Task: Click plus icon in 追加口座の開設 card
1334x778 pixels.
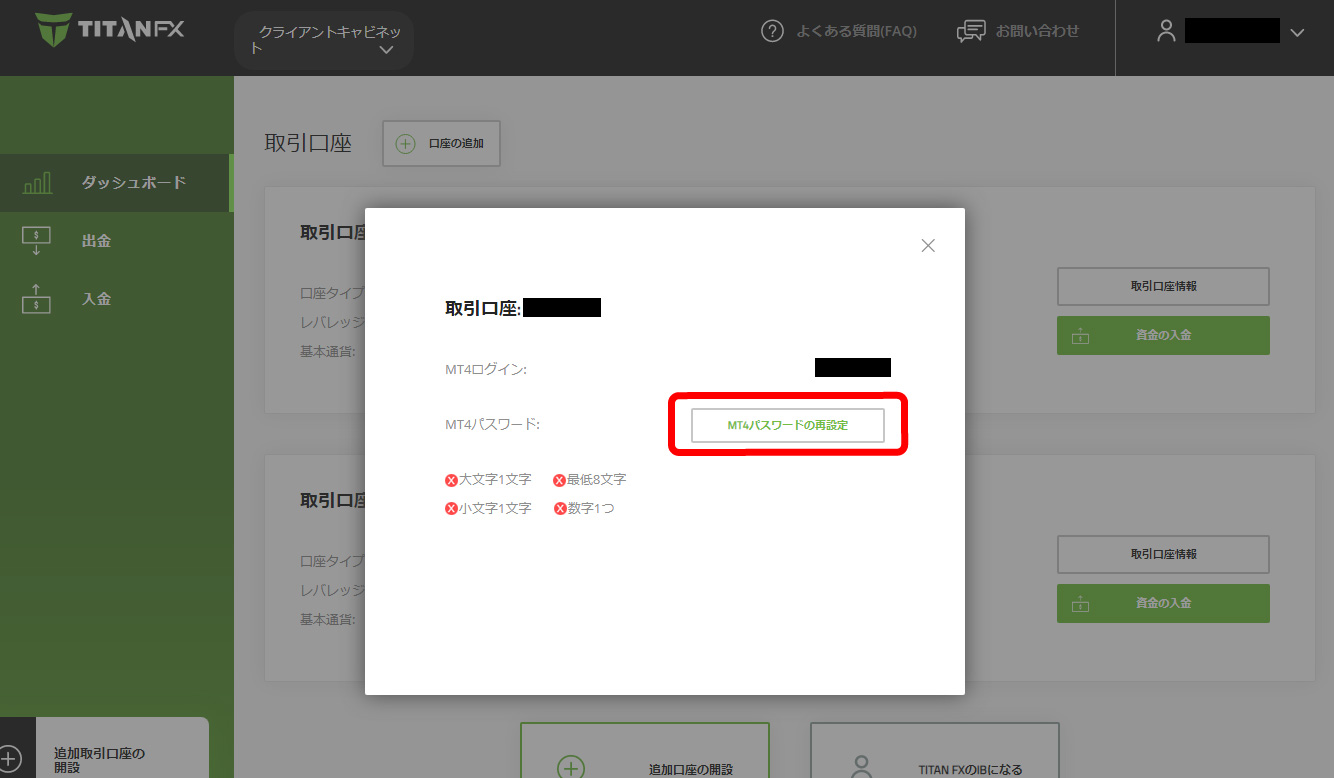Action: click(570, 769)
